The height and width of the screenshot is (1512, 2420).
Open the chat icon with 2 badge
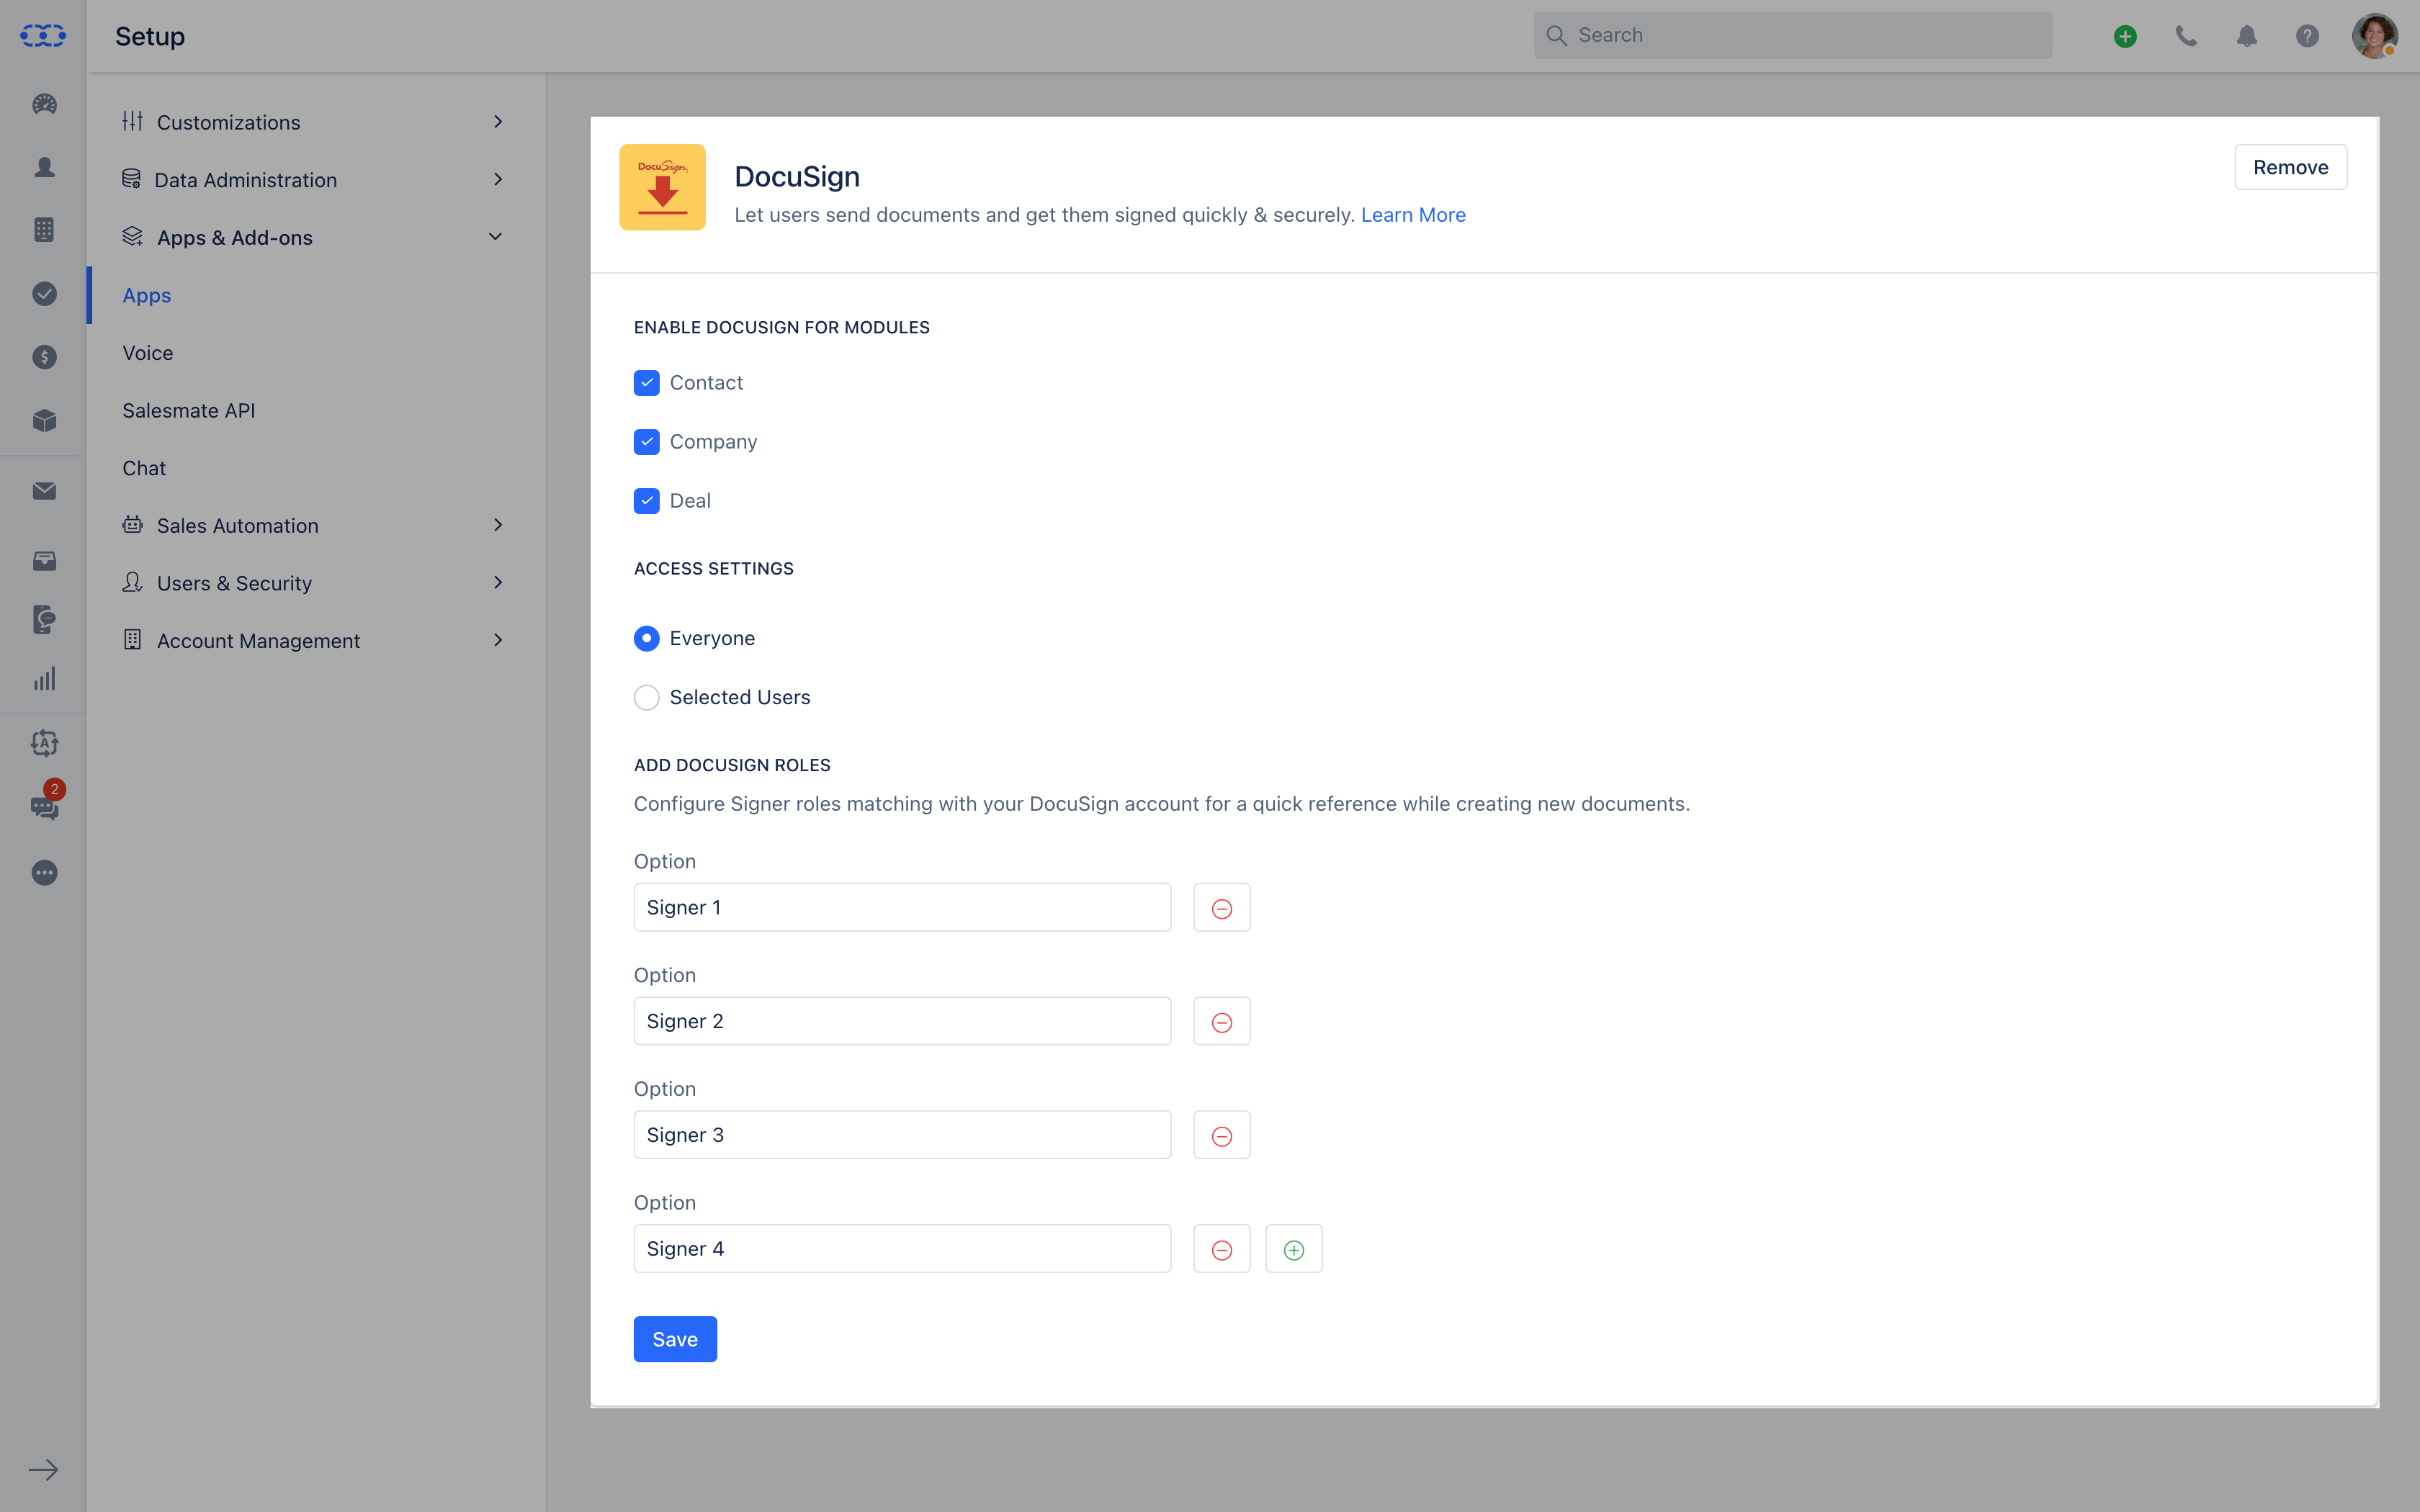[x=45, y=802]
